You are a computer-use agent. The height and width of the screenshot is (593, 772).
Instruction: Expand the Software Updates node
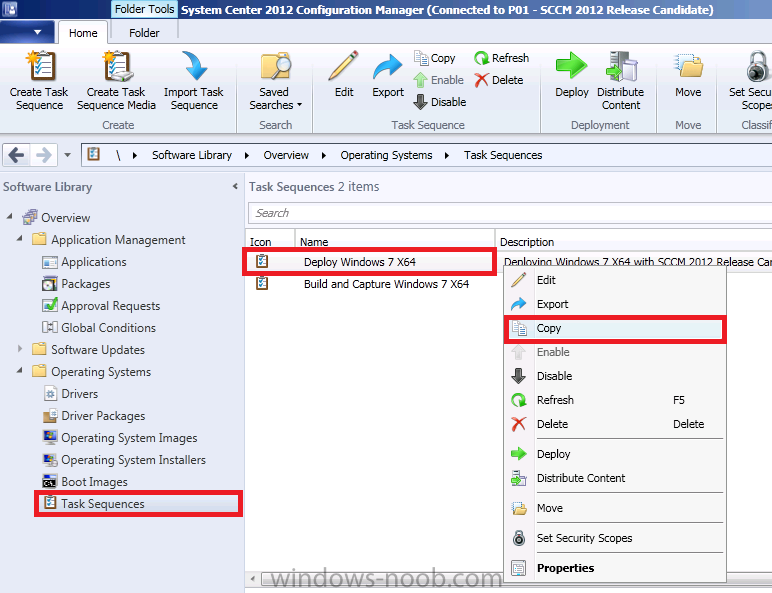(x=20, y=349)
